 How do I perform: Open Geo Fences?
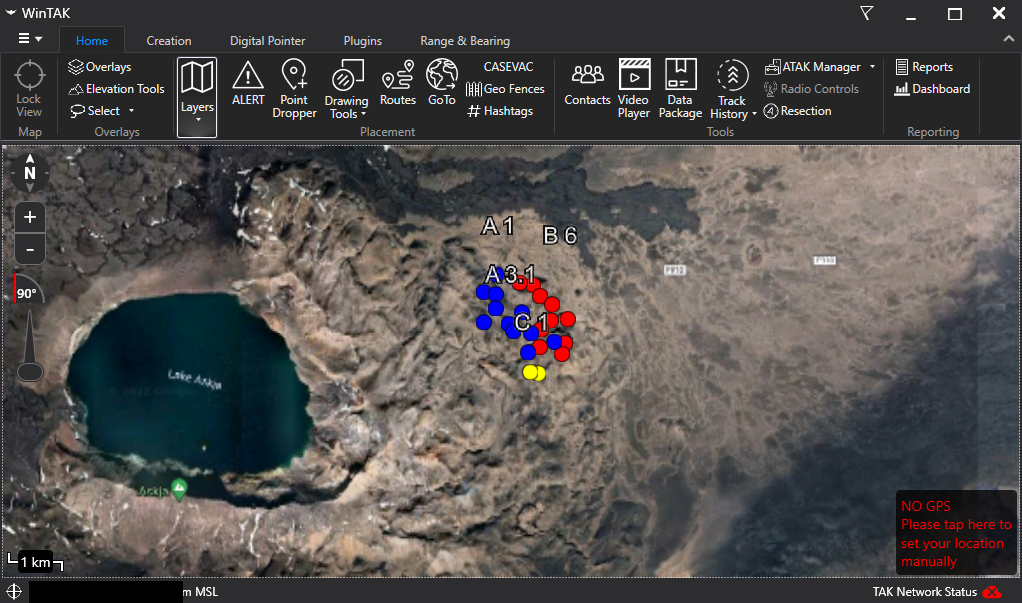point(505,89)
